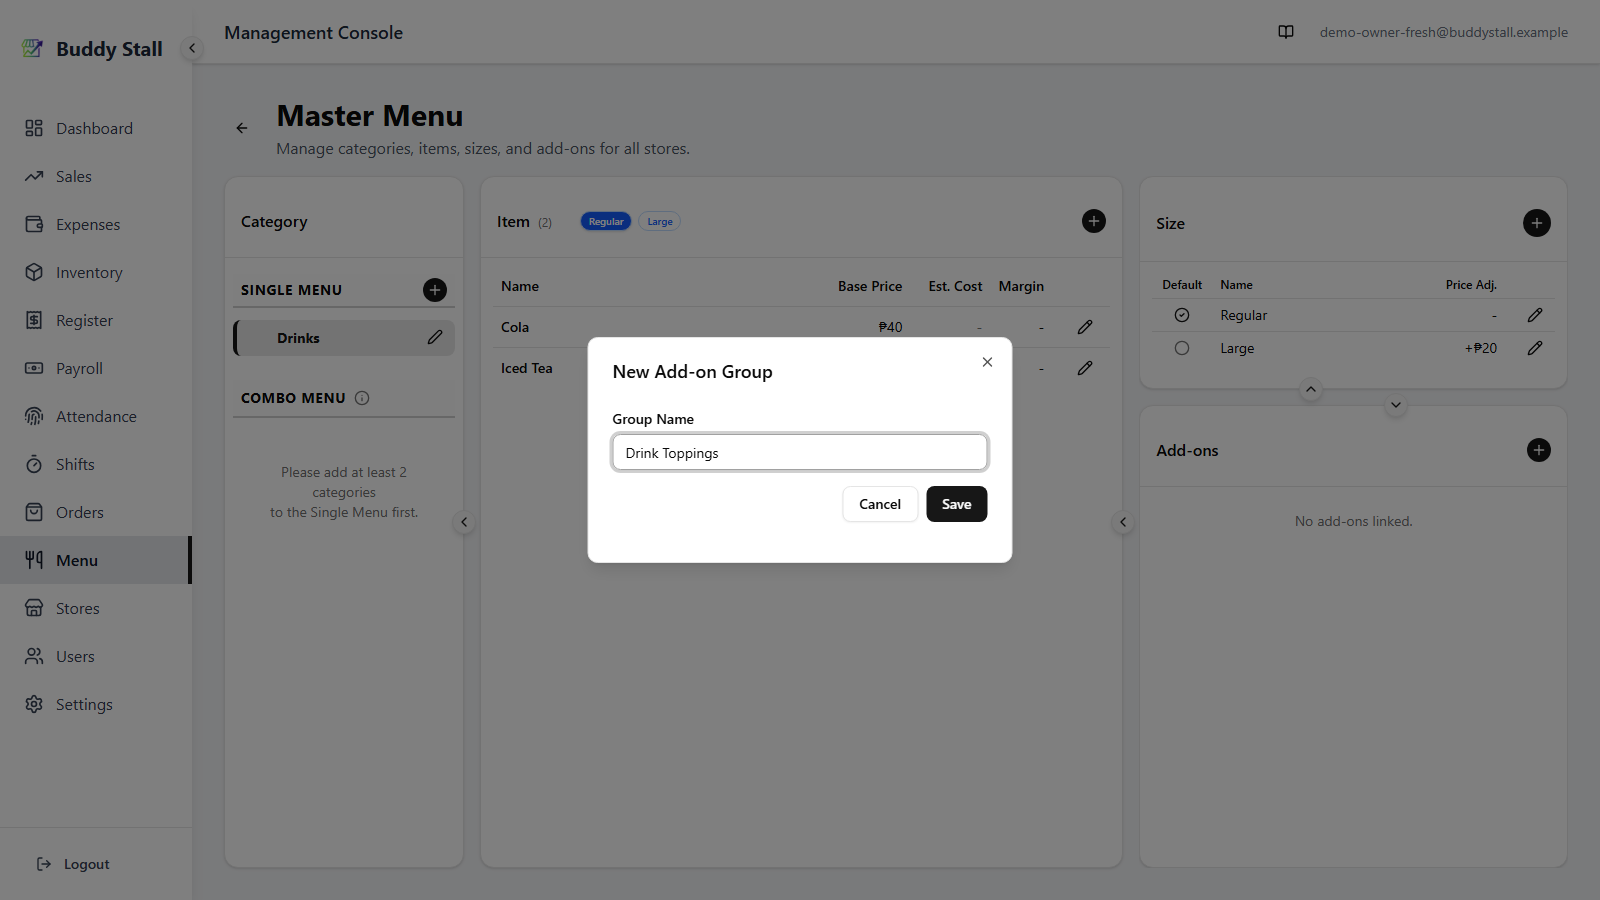Close the New Add-on Group dialog
This screenshot has width=1600, height=900.
pos(987,362)
